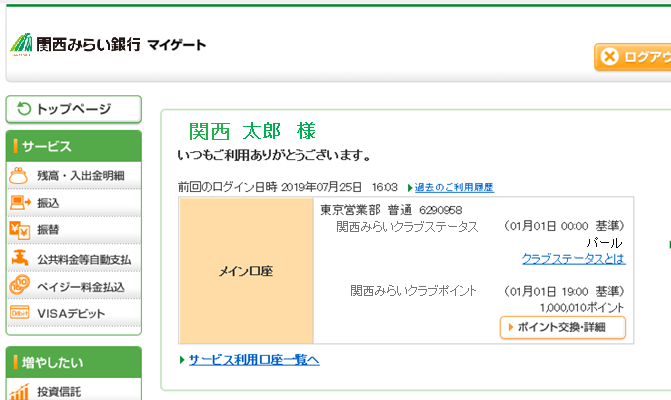Follow サービス利用口座一覧へ link

coord(254,360)
